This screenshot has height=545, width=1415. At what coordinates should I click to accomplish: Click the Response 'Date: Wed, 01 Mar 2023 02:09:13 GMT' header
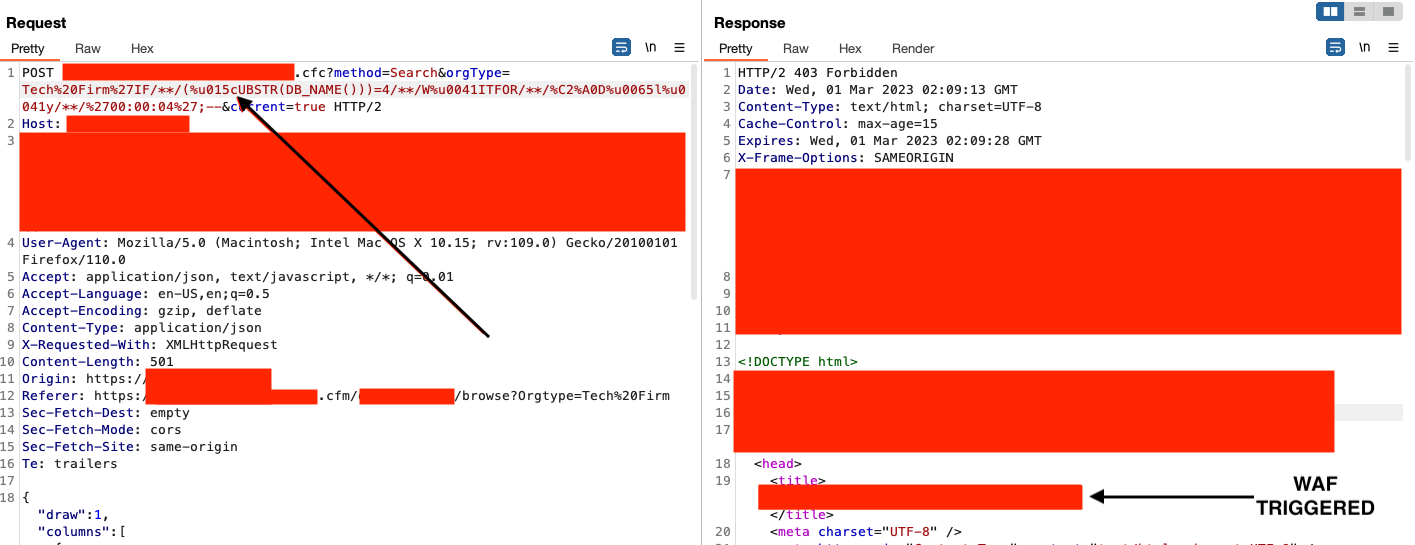(877, 90)
